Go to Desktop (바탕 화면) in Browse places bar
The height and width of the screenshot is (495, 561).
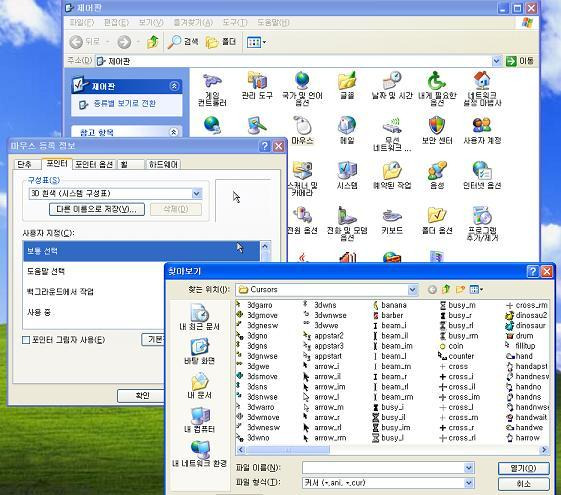tap(199, 352)
